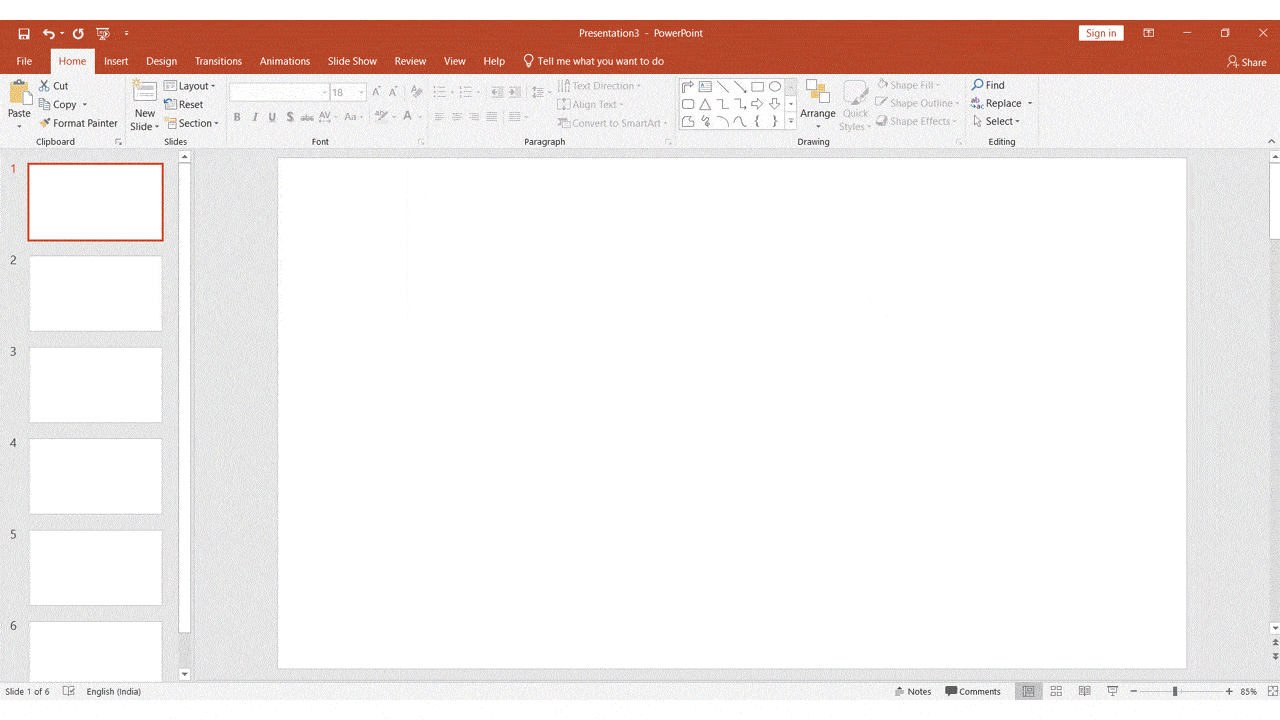Click the zoom slider handle
This screenshot has width=1280, height=720.
[1175, 691]
